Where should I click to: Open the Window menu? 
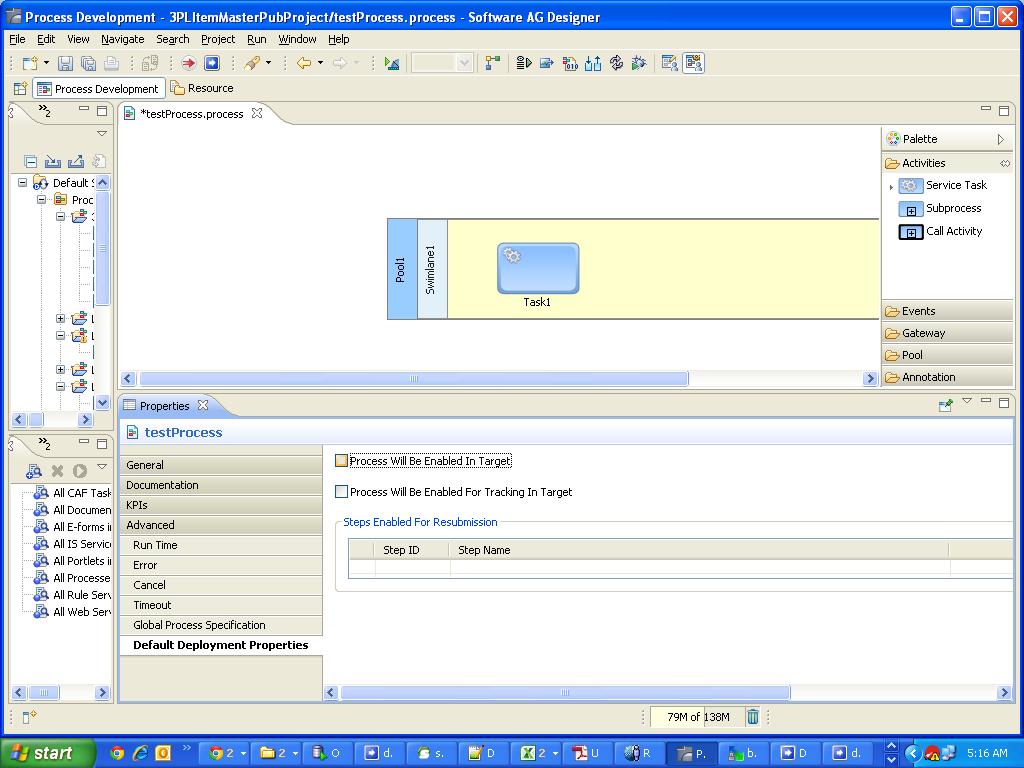297,39
